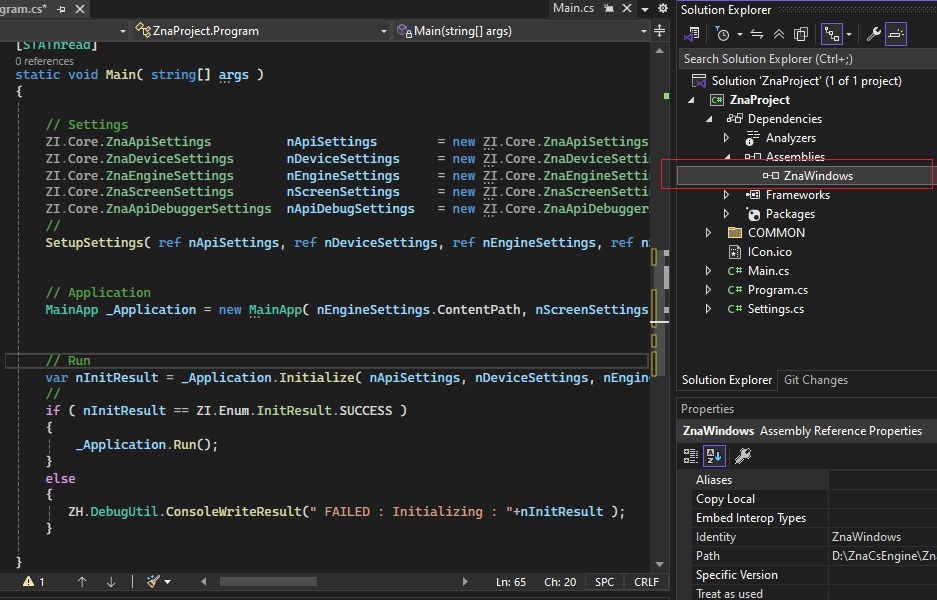Image resolution: width=937 pixels, height=604 pixels.
Task: Click the Analyzers icon in tree
Action: click(752, 138)
